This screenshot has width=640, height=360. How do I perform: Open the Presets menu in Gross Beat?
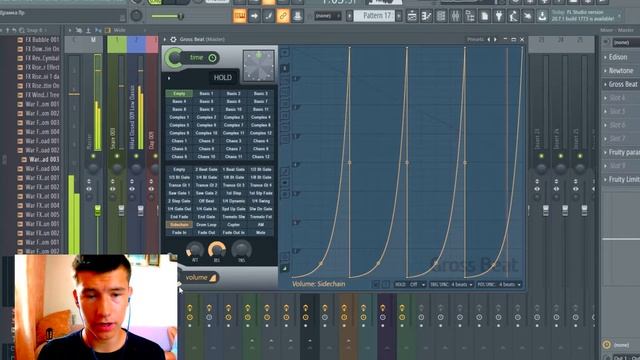click(475, 39)
